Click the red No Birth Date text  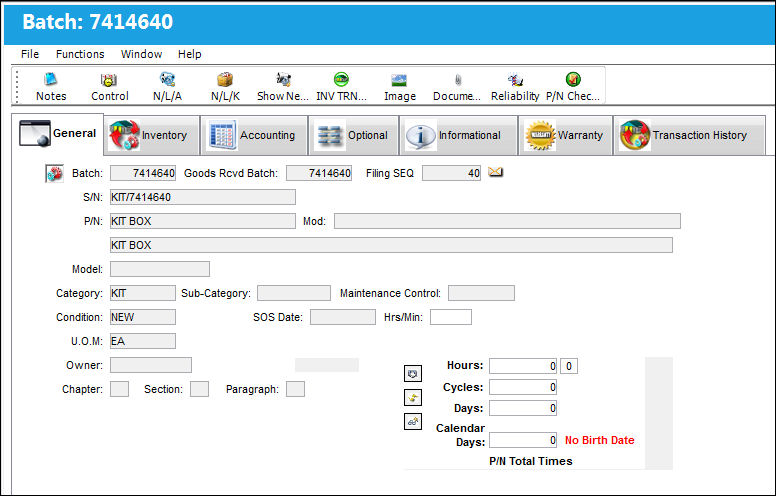pos(599,440)
